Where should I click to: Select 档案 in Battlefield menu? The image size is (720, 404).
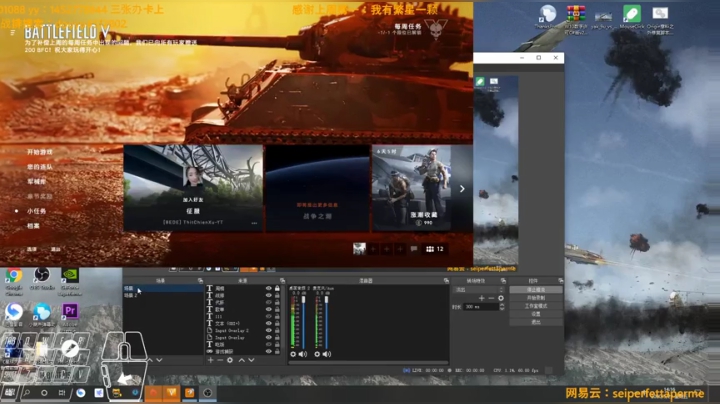33,226
